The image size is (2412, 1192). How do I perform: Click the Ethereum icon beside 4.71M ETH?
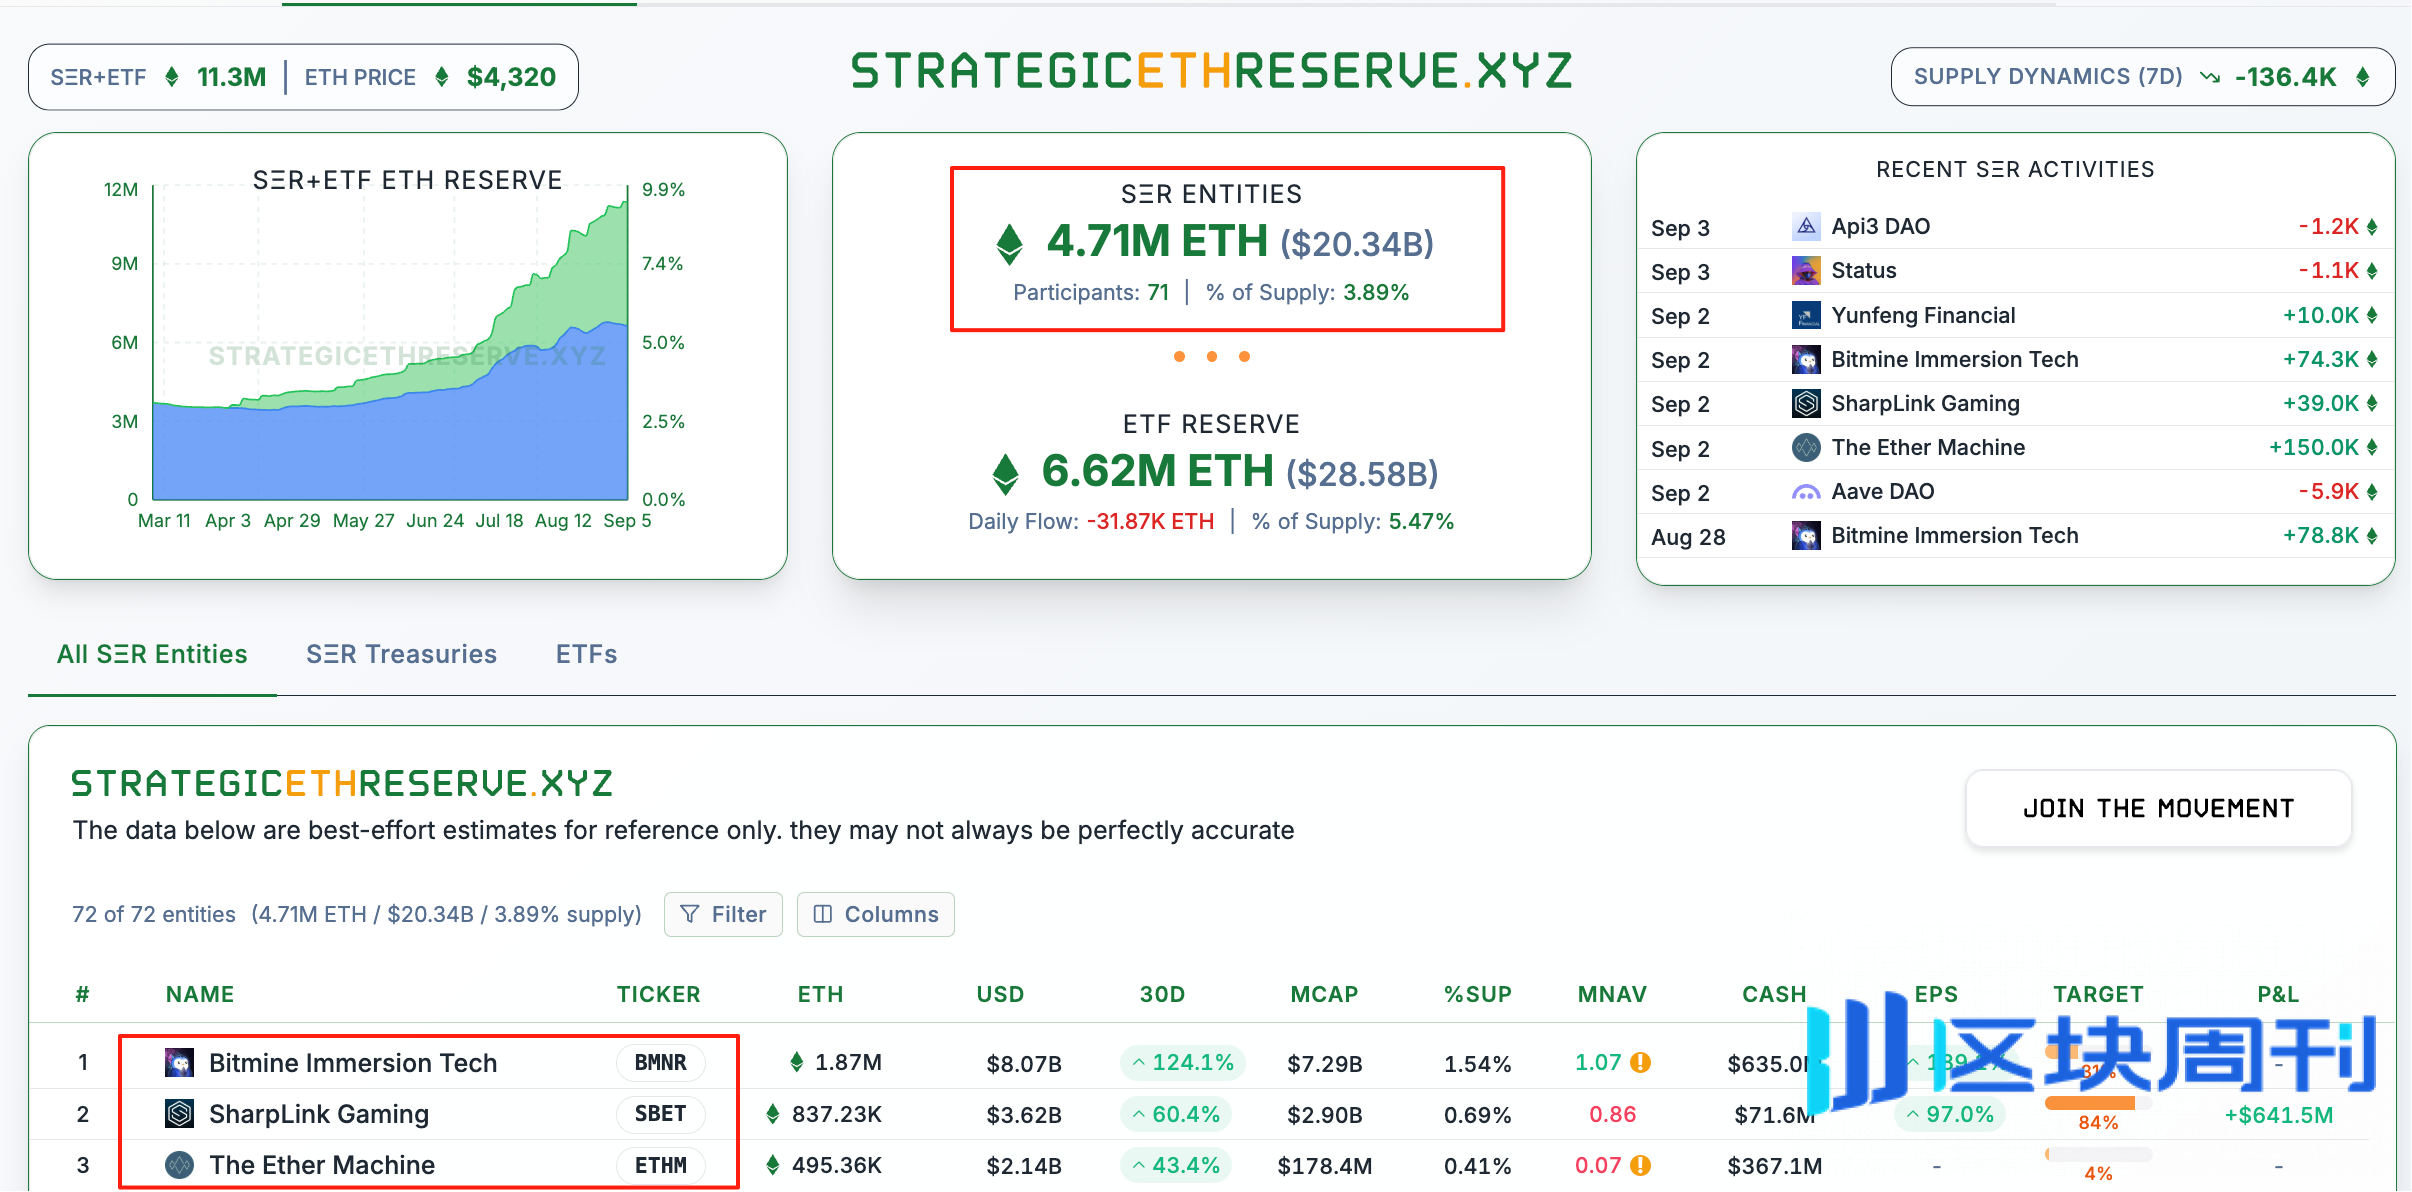pos(1009,241)
